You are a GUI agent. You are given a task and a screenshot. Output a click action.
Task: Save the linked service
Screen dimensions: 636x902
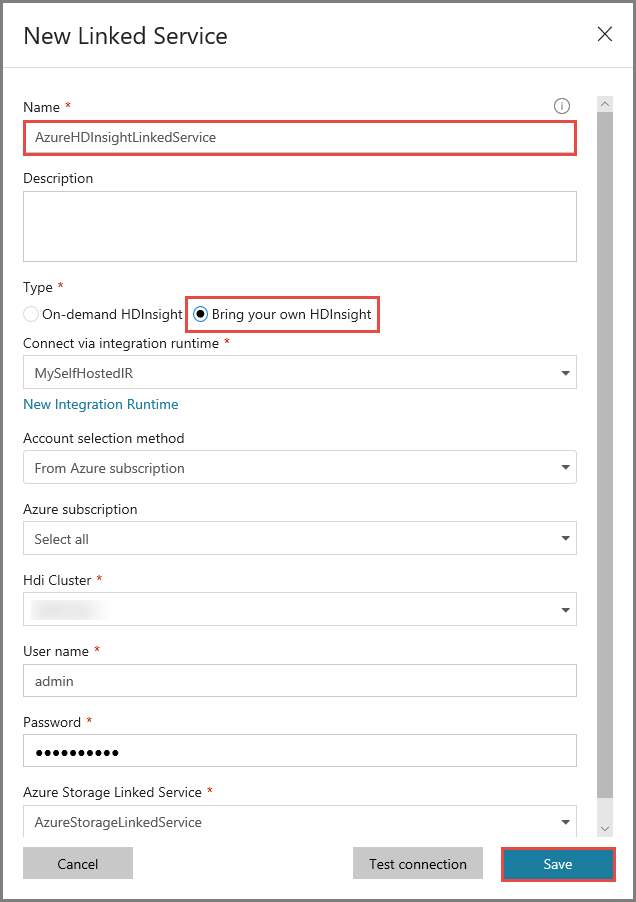558,863
